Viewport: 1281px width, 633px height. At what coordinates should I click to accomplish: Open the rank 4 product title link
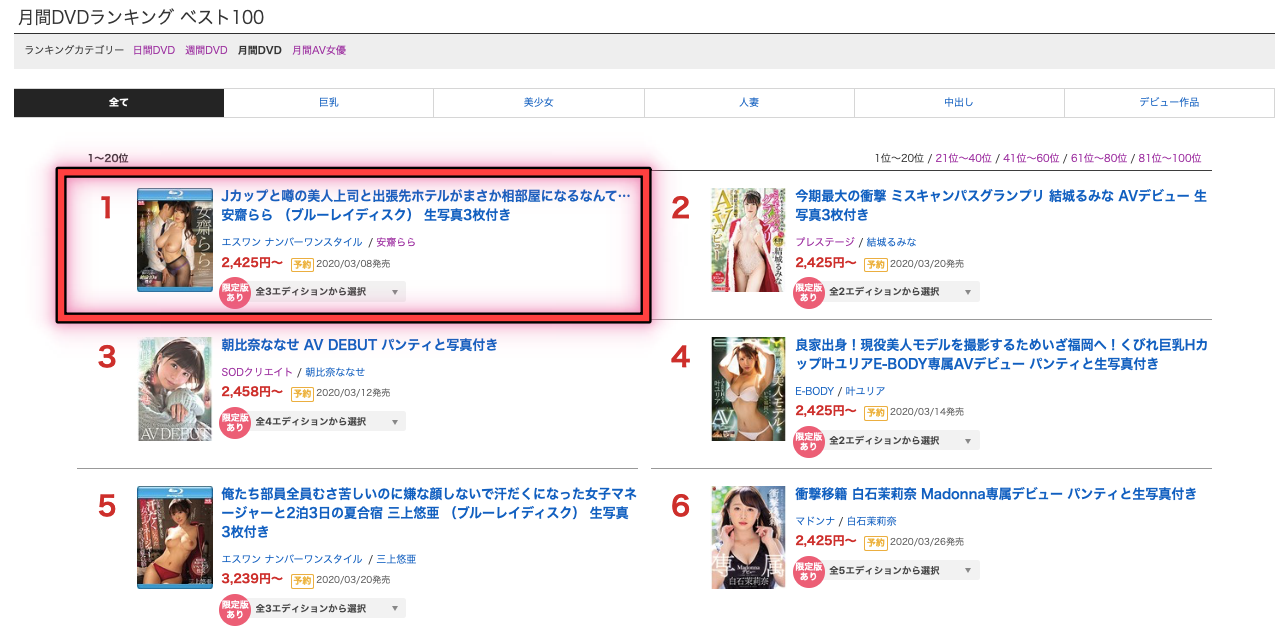coord(1001,355)
